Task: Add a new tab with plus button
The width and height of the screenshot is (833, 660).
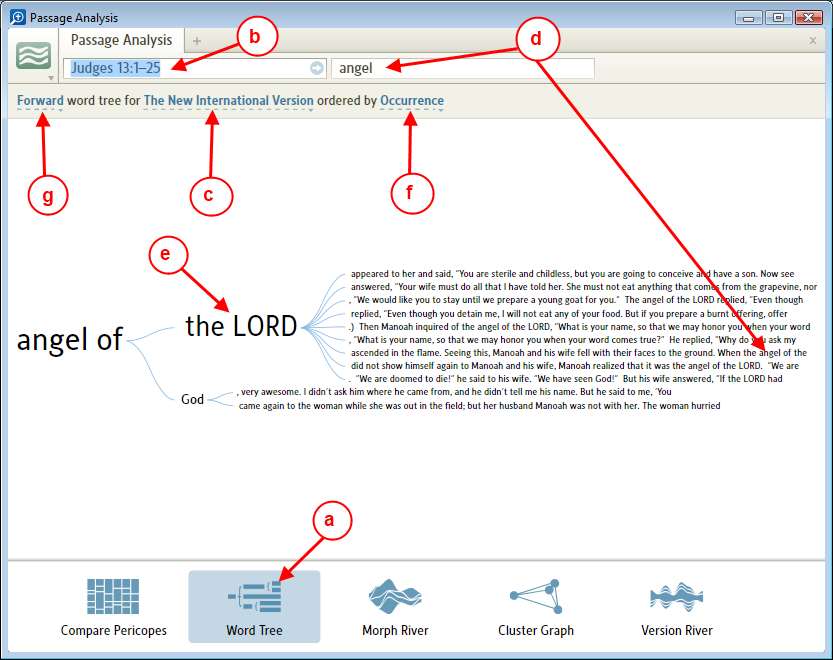Action: coord(197,40)
